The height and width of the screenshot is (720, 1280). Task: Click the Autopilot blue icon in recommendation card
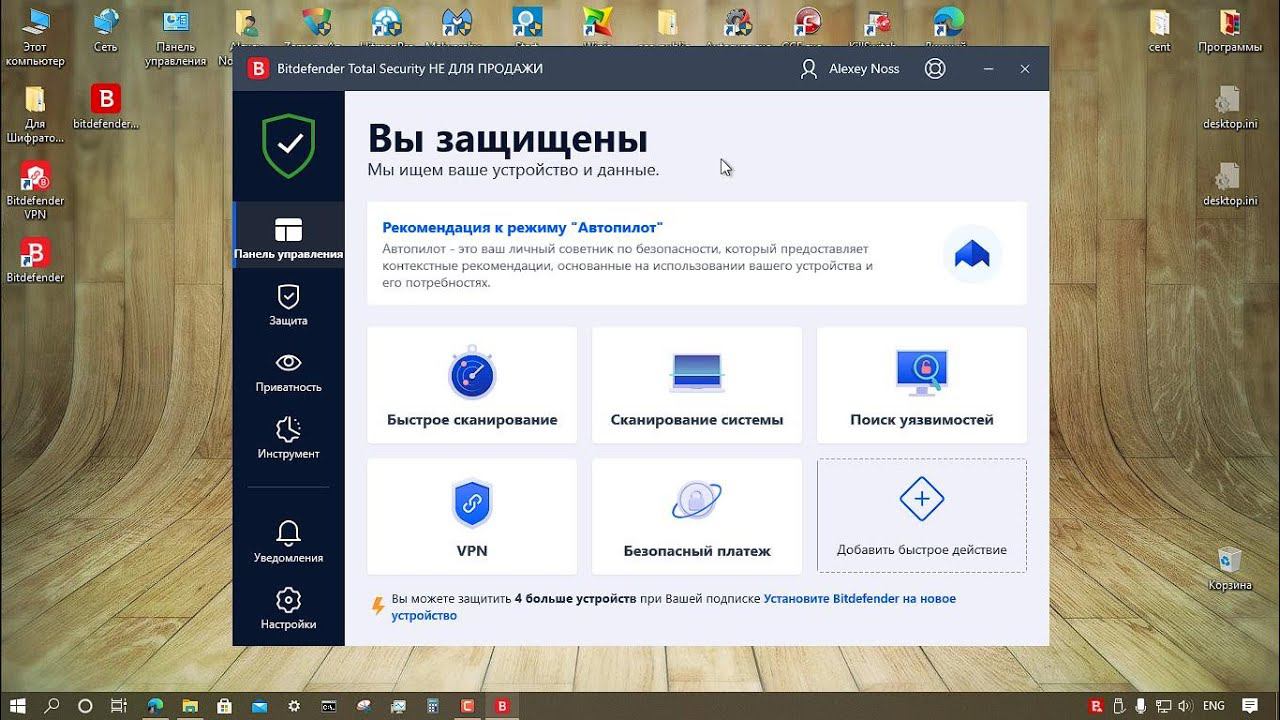tap(972, 254)
